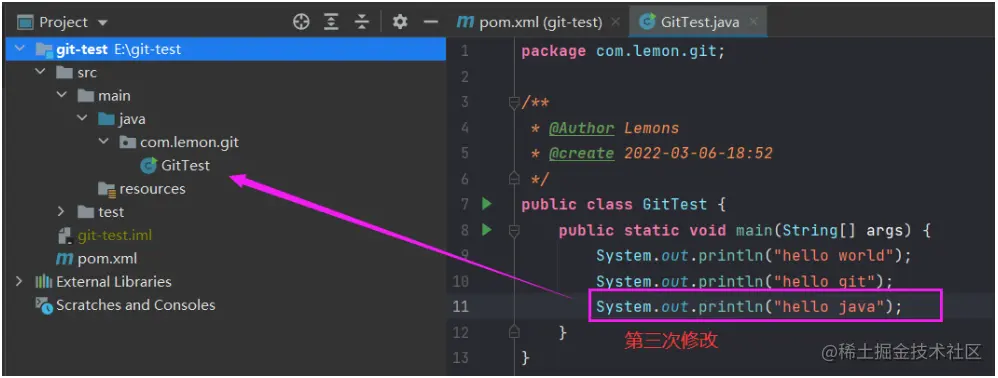
Task: Select the test folder
Action: (x=111, y=212)
